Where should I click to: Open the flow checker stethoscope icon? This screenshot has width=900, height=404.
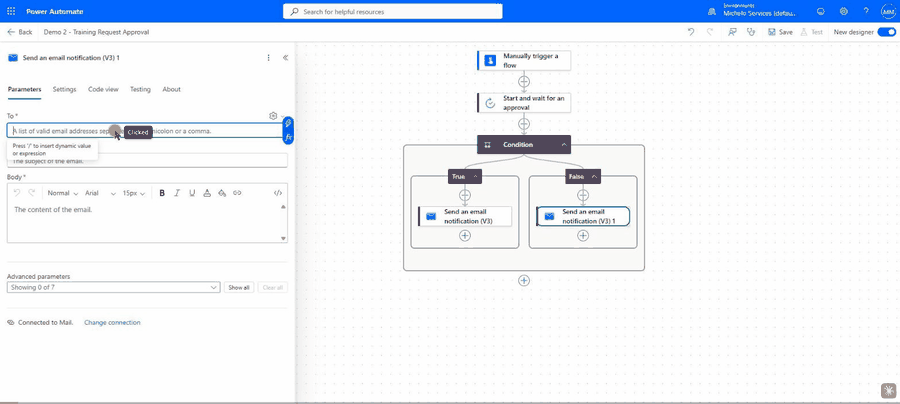pyautogui.click(x=751, y=32)
